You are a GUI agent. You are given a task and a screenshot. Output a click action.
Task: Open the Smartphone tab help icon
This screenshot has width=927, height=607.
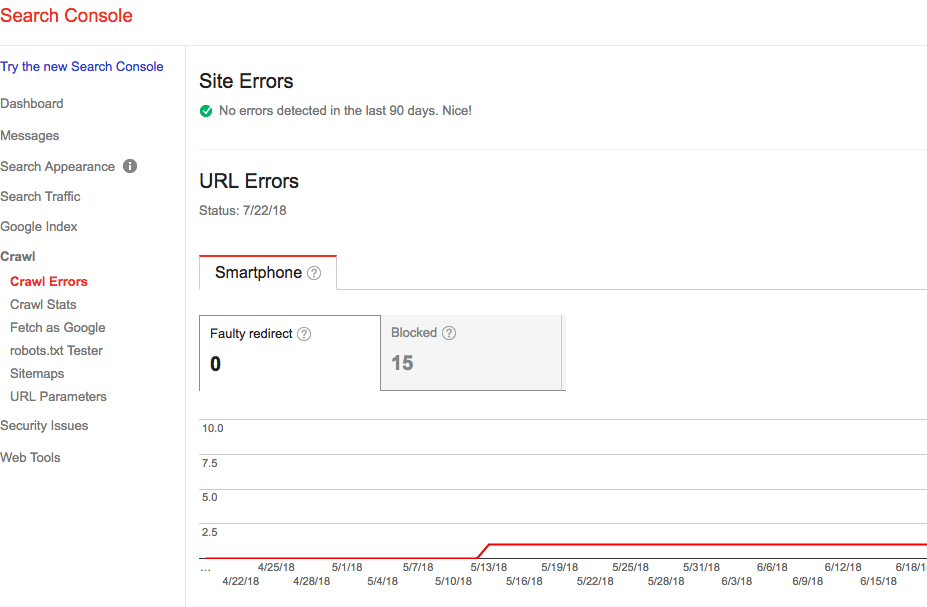pos(314,272)
